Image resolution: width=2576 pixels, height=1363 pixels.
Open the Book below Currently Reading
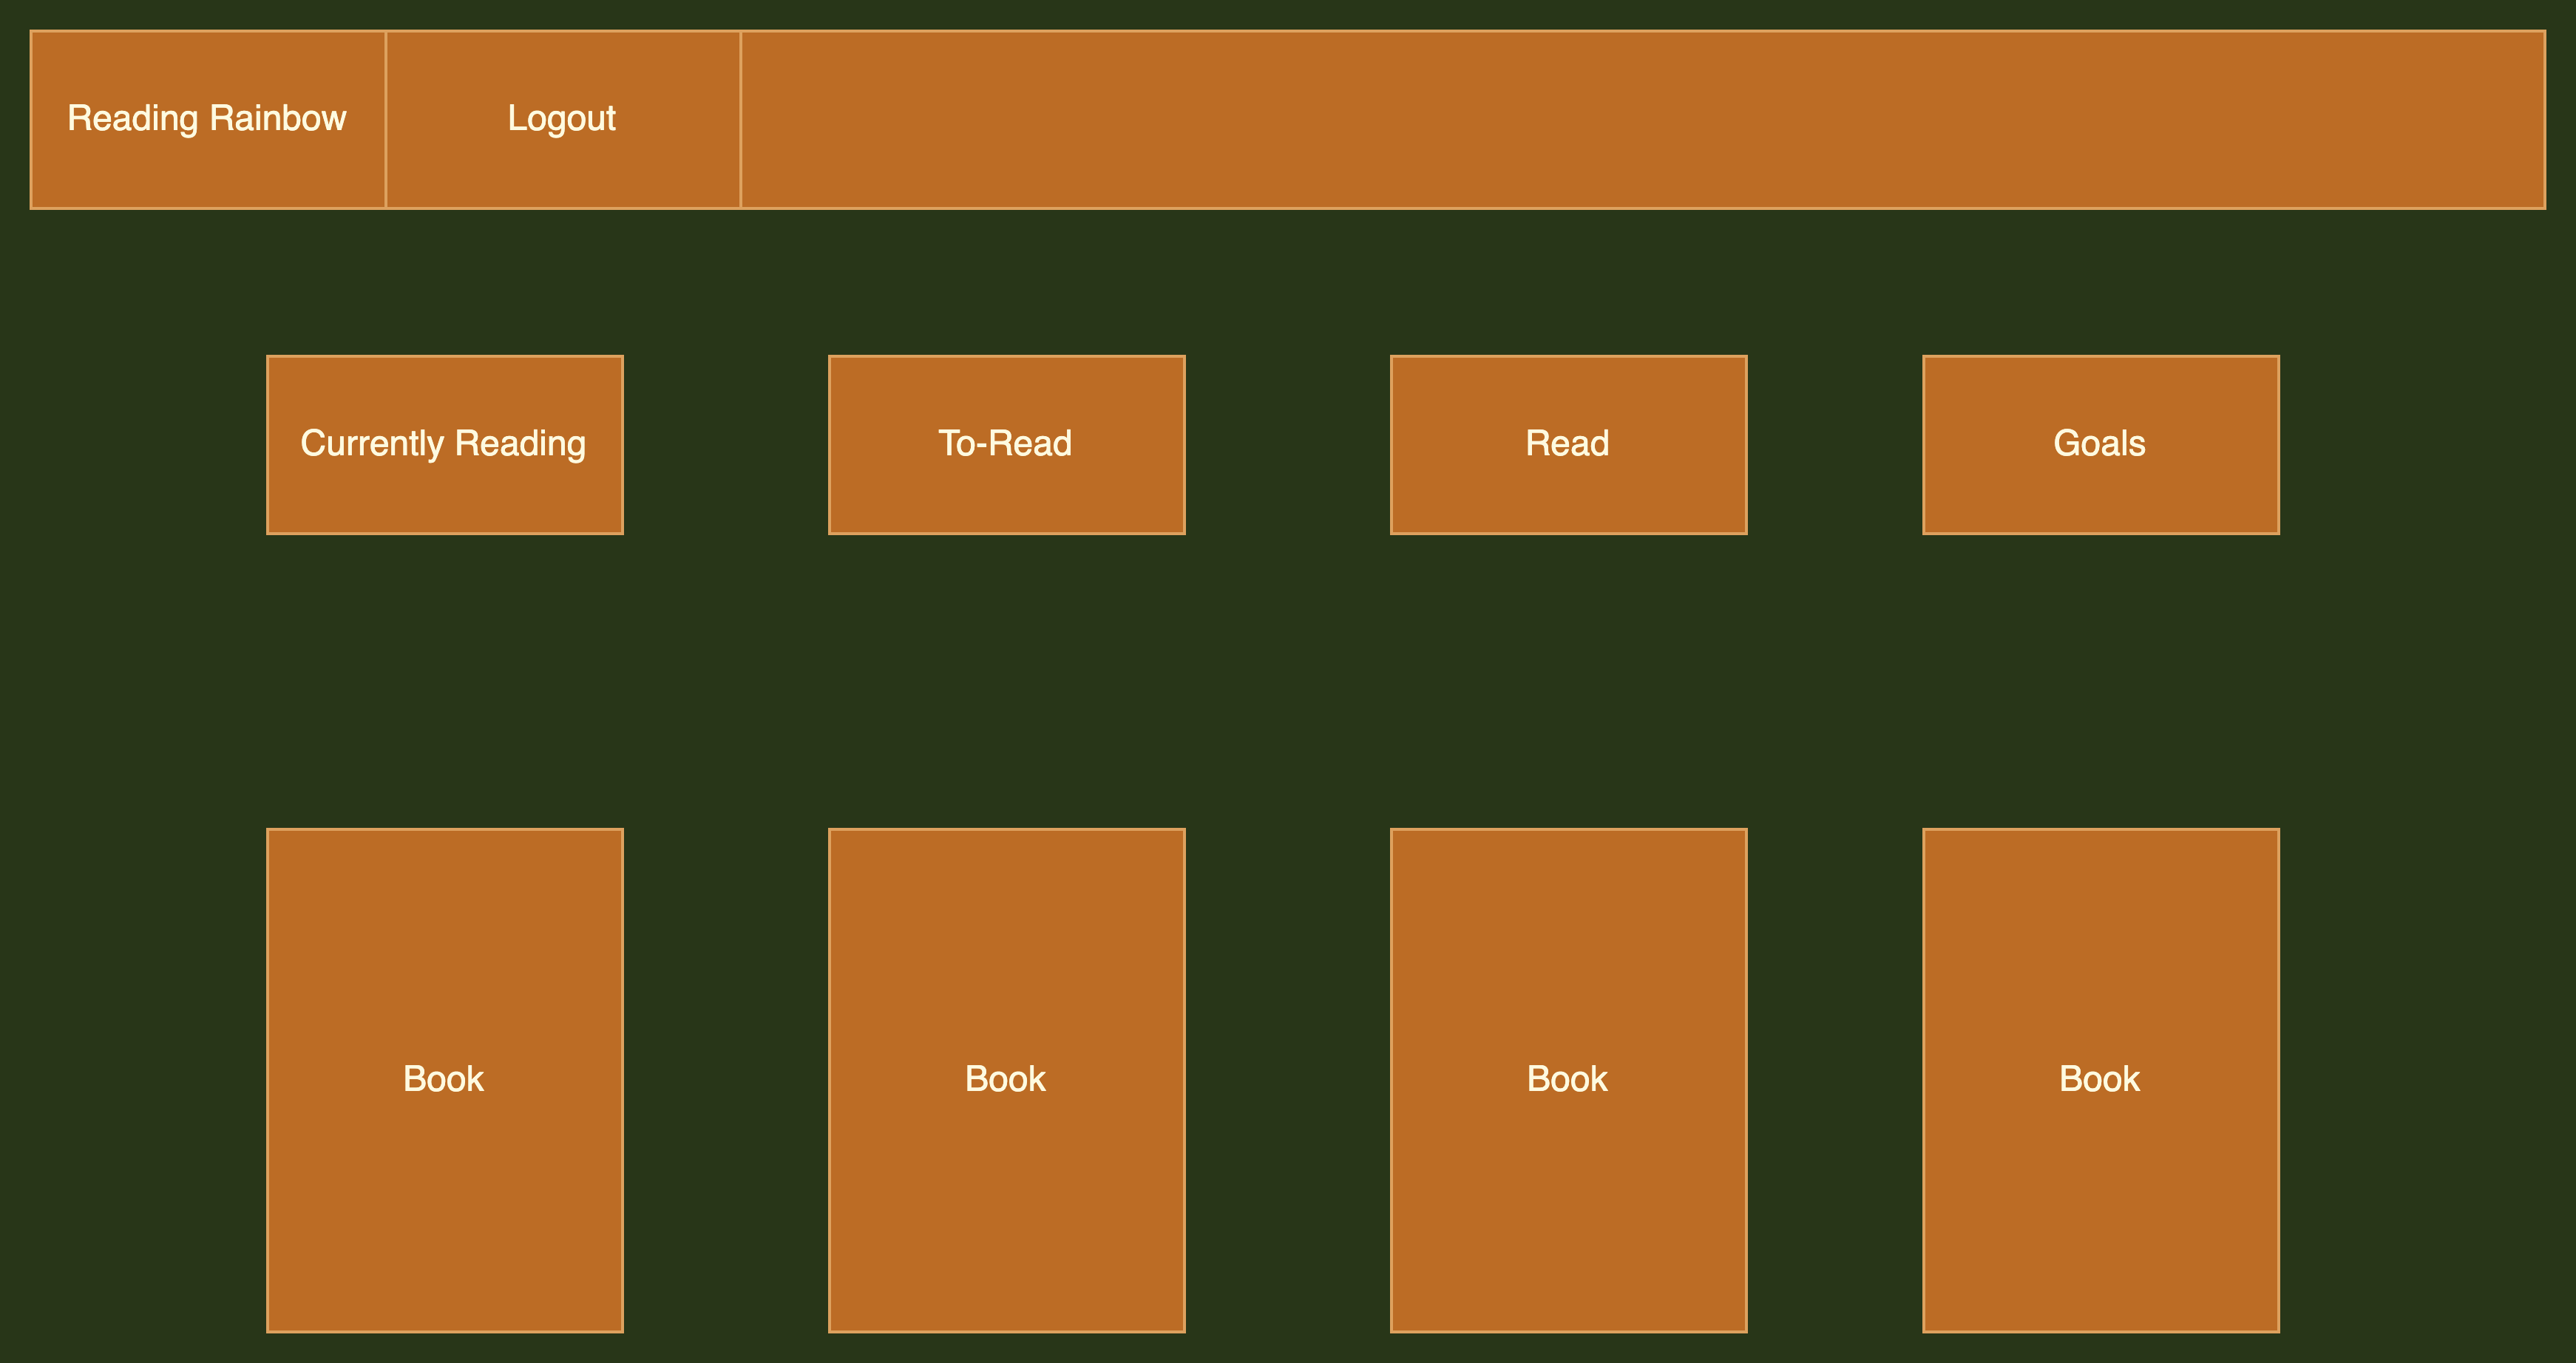coord(444,1079)
